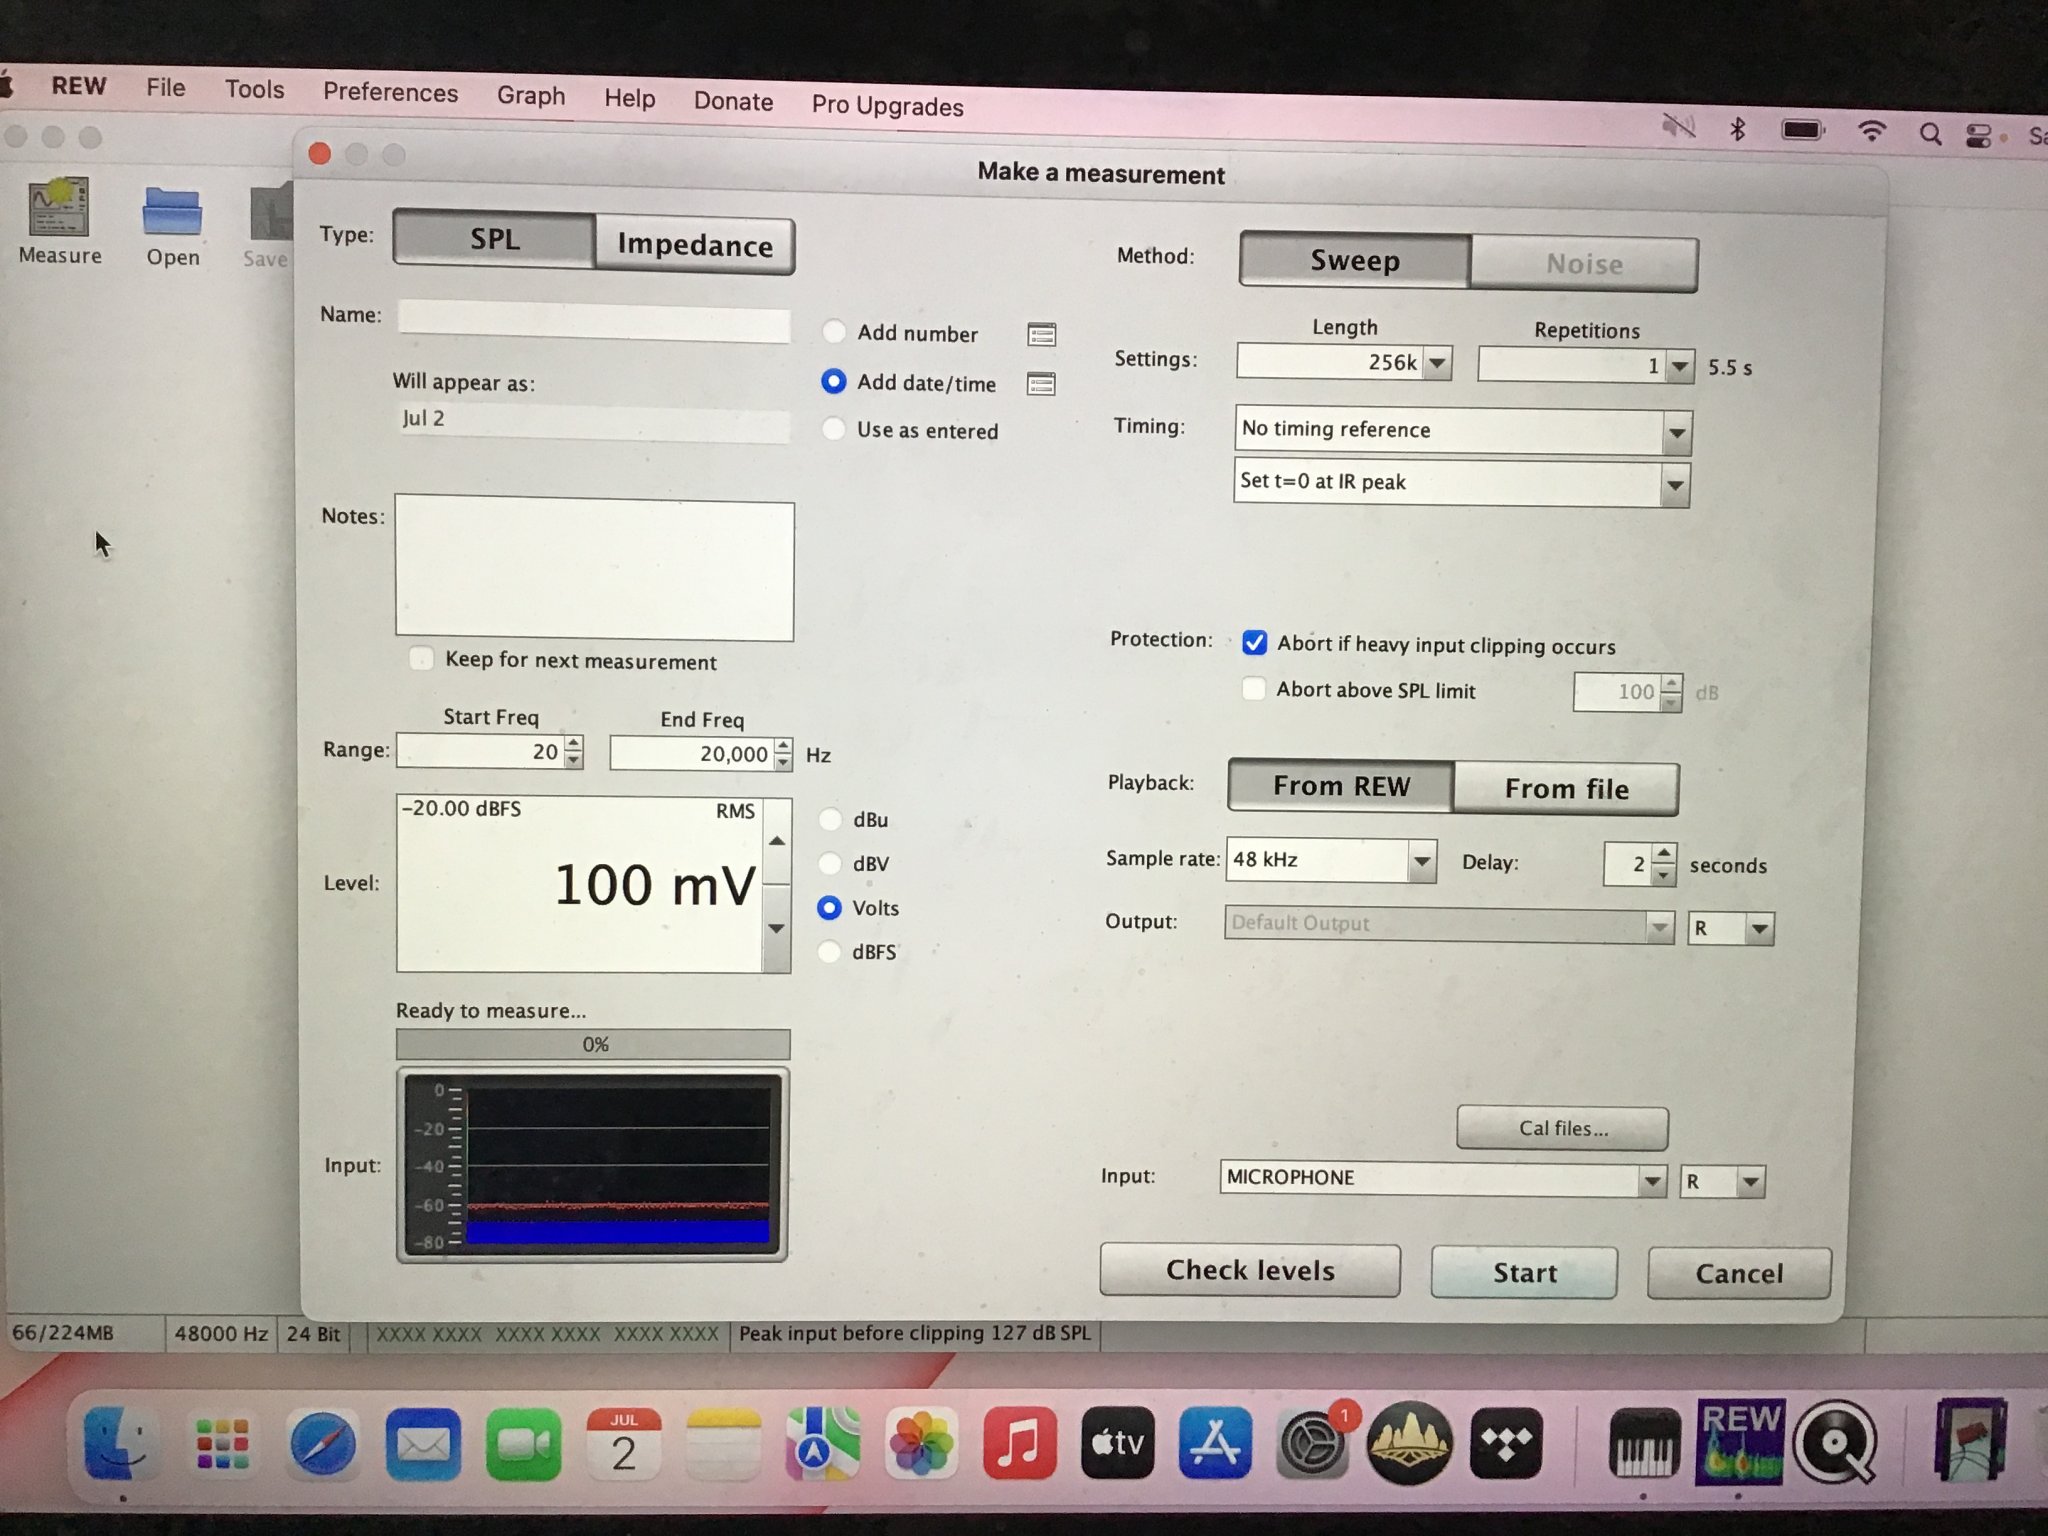The height and width of the screenshot is (1536, 2048).
Task: Click the Check levels button
Action: pos(1250,1271)
